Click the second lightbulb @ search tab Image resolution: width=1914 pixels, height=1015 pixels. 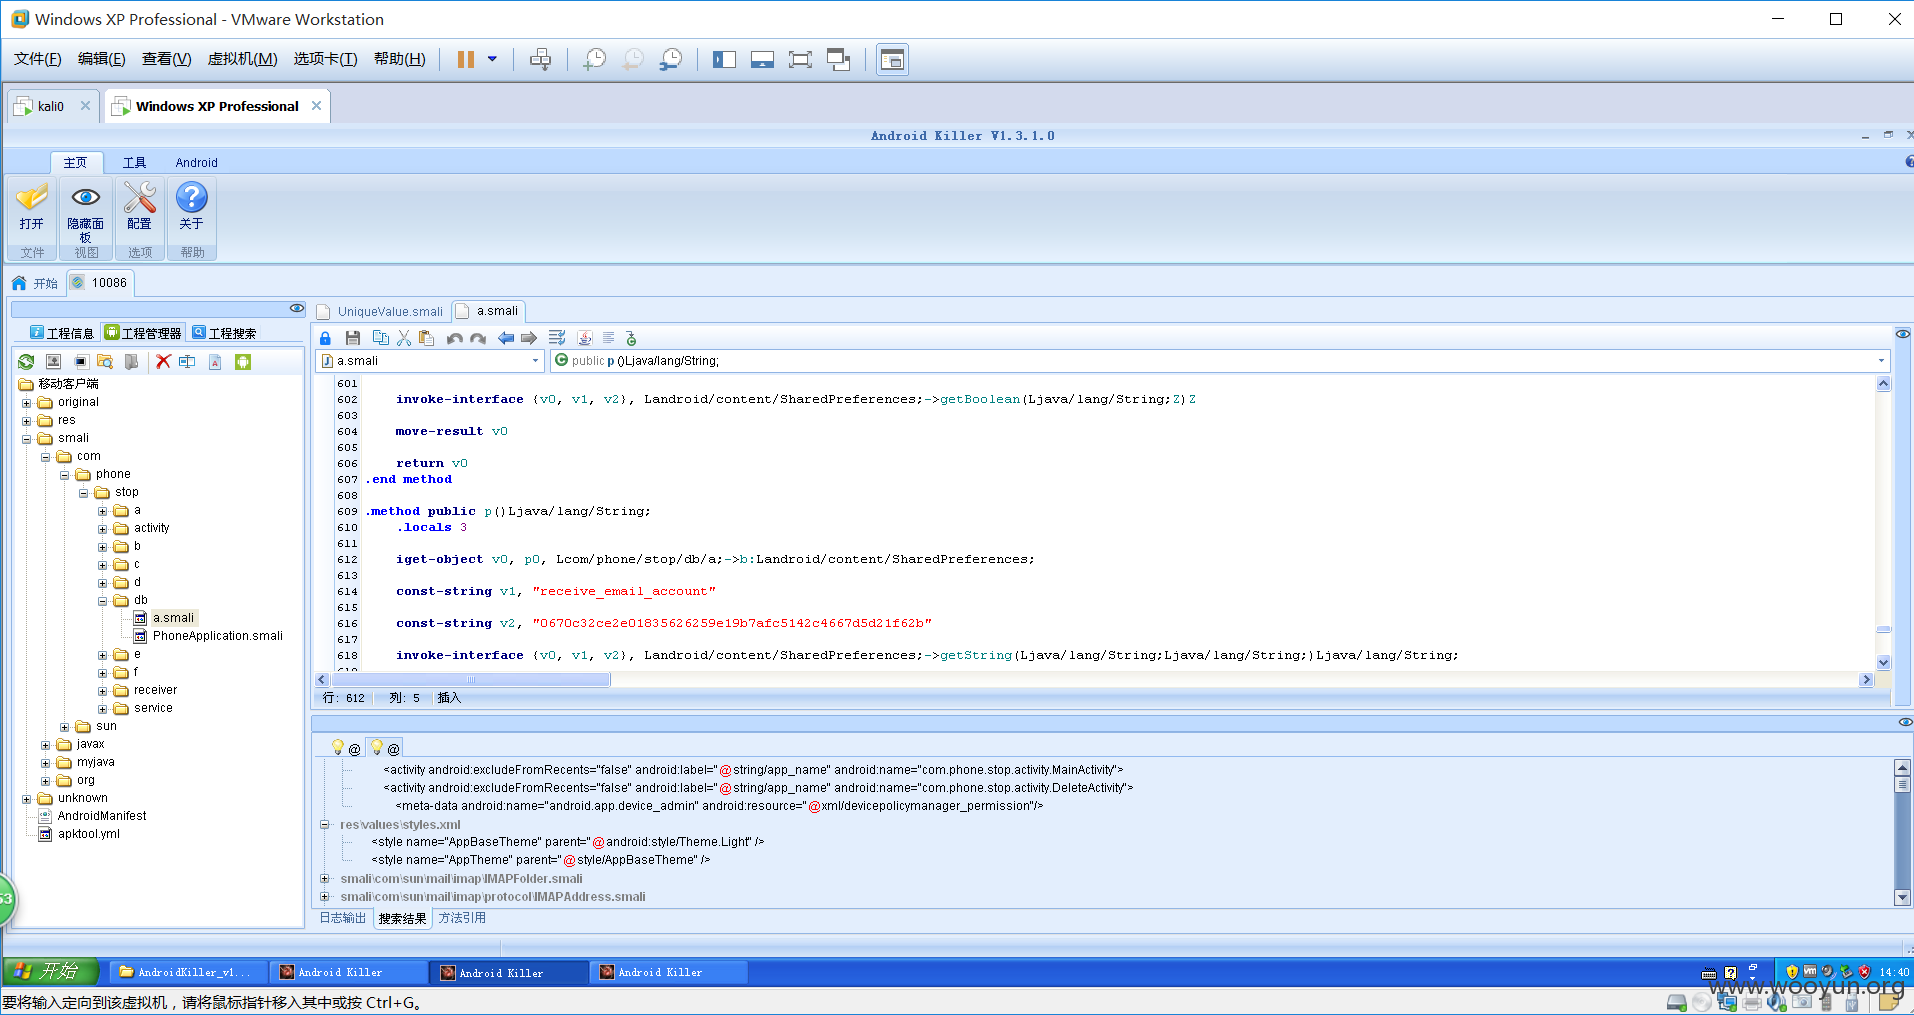[x=384, y=748]
